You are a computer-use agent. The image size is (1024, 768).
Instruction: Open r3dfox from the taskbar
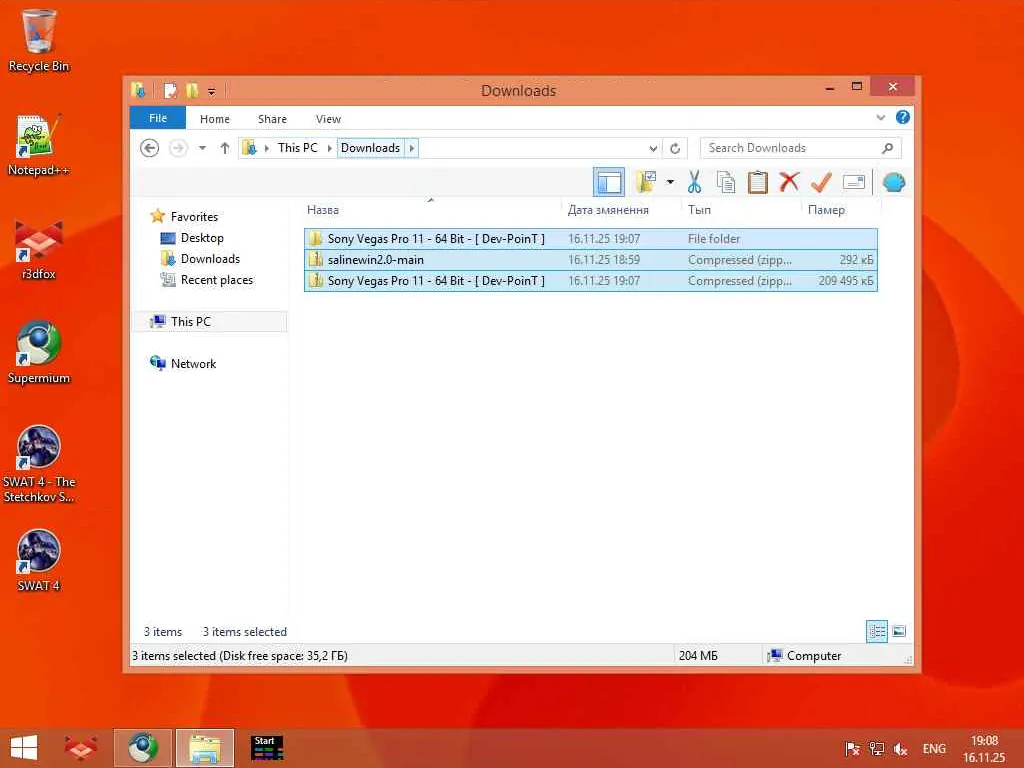[81, 748]
